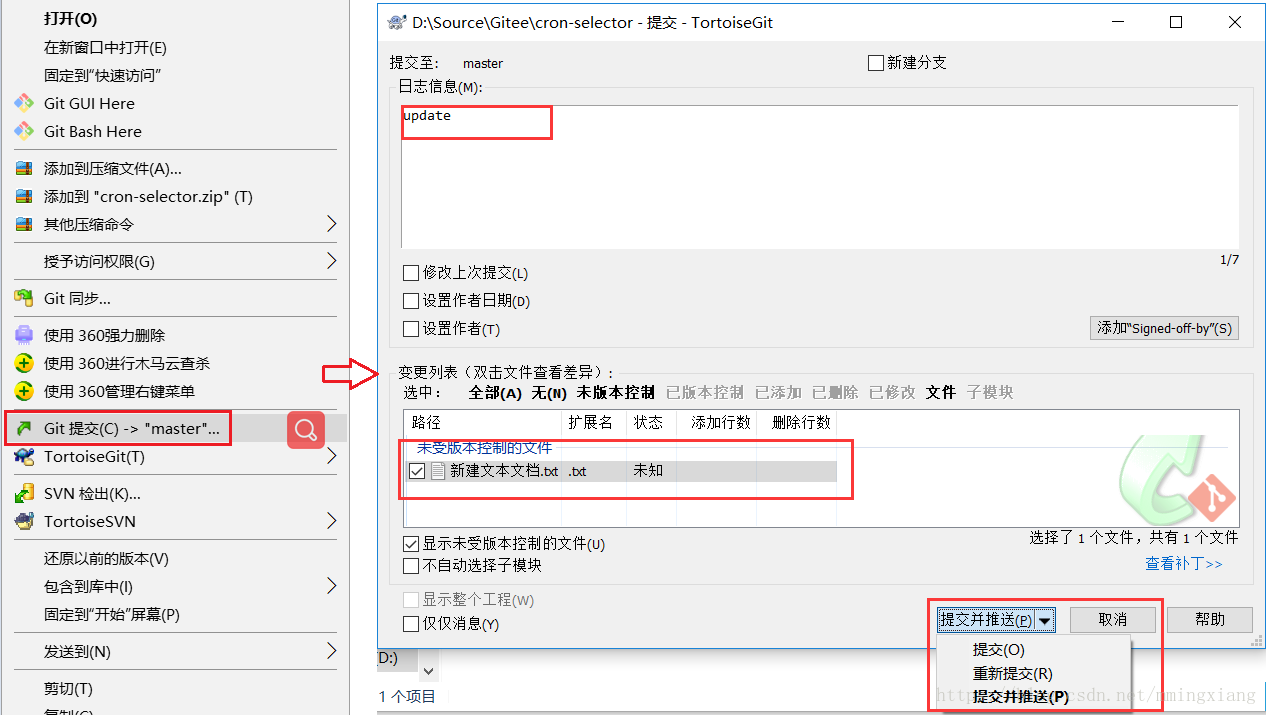This screenshot has height=715, width=1267.
Task: Expand the 包含到库中(I) submenu arrow
Action: point(332,586)
